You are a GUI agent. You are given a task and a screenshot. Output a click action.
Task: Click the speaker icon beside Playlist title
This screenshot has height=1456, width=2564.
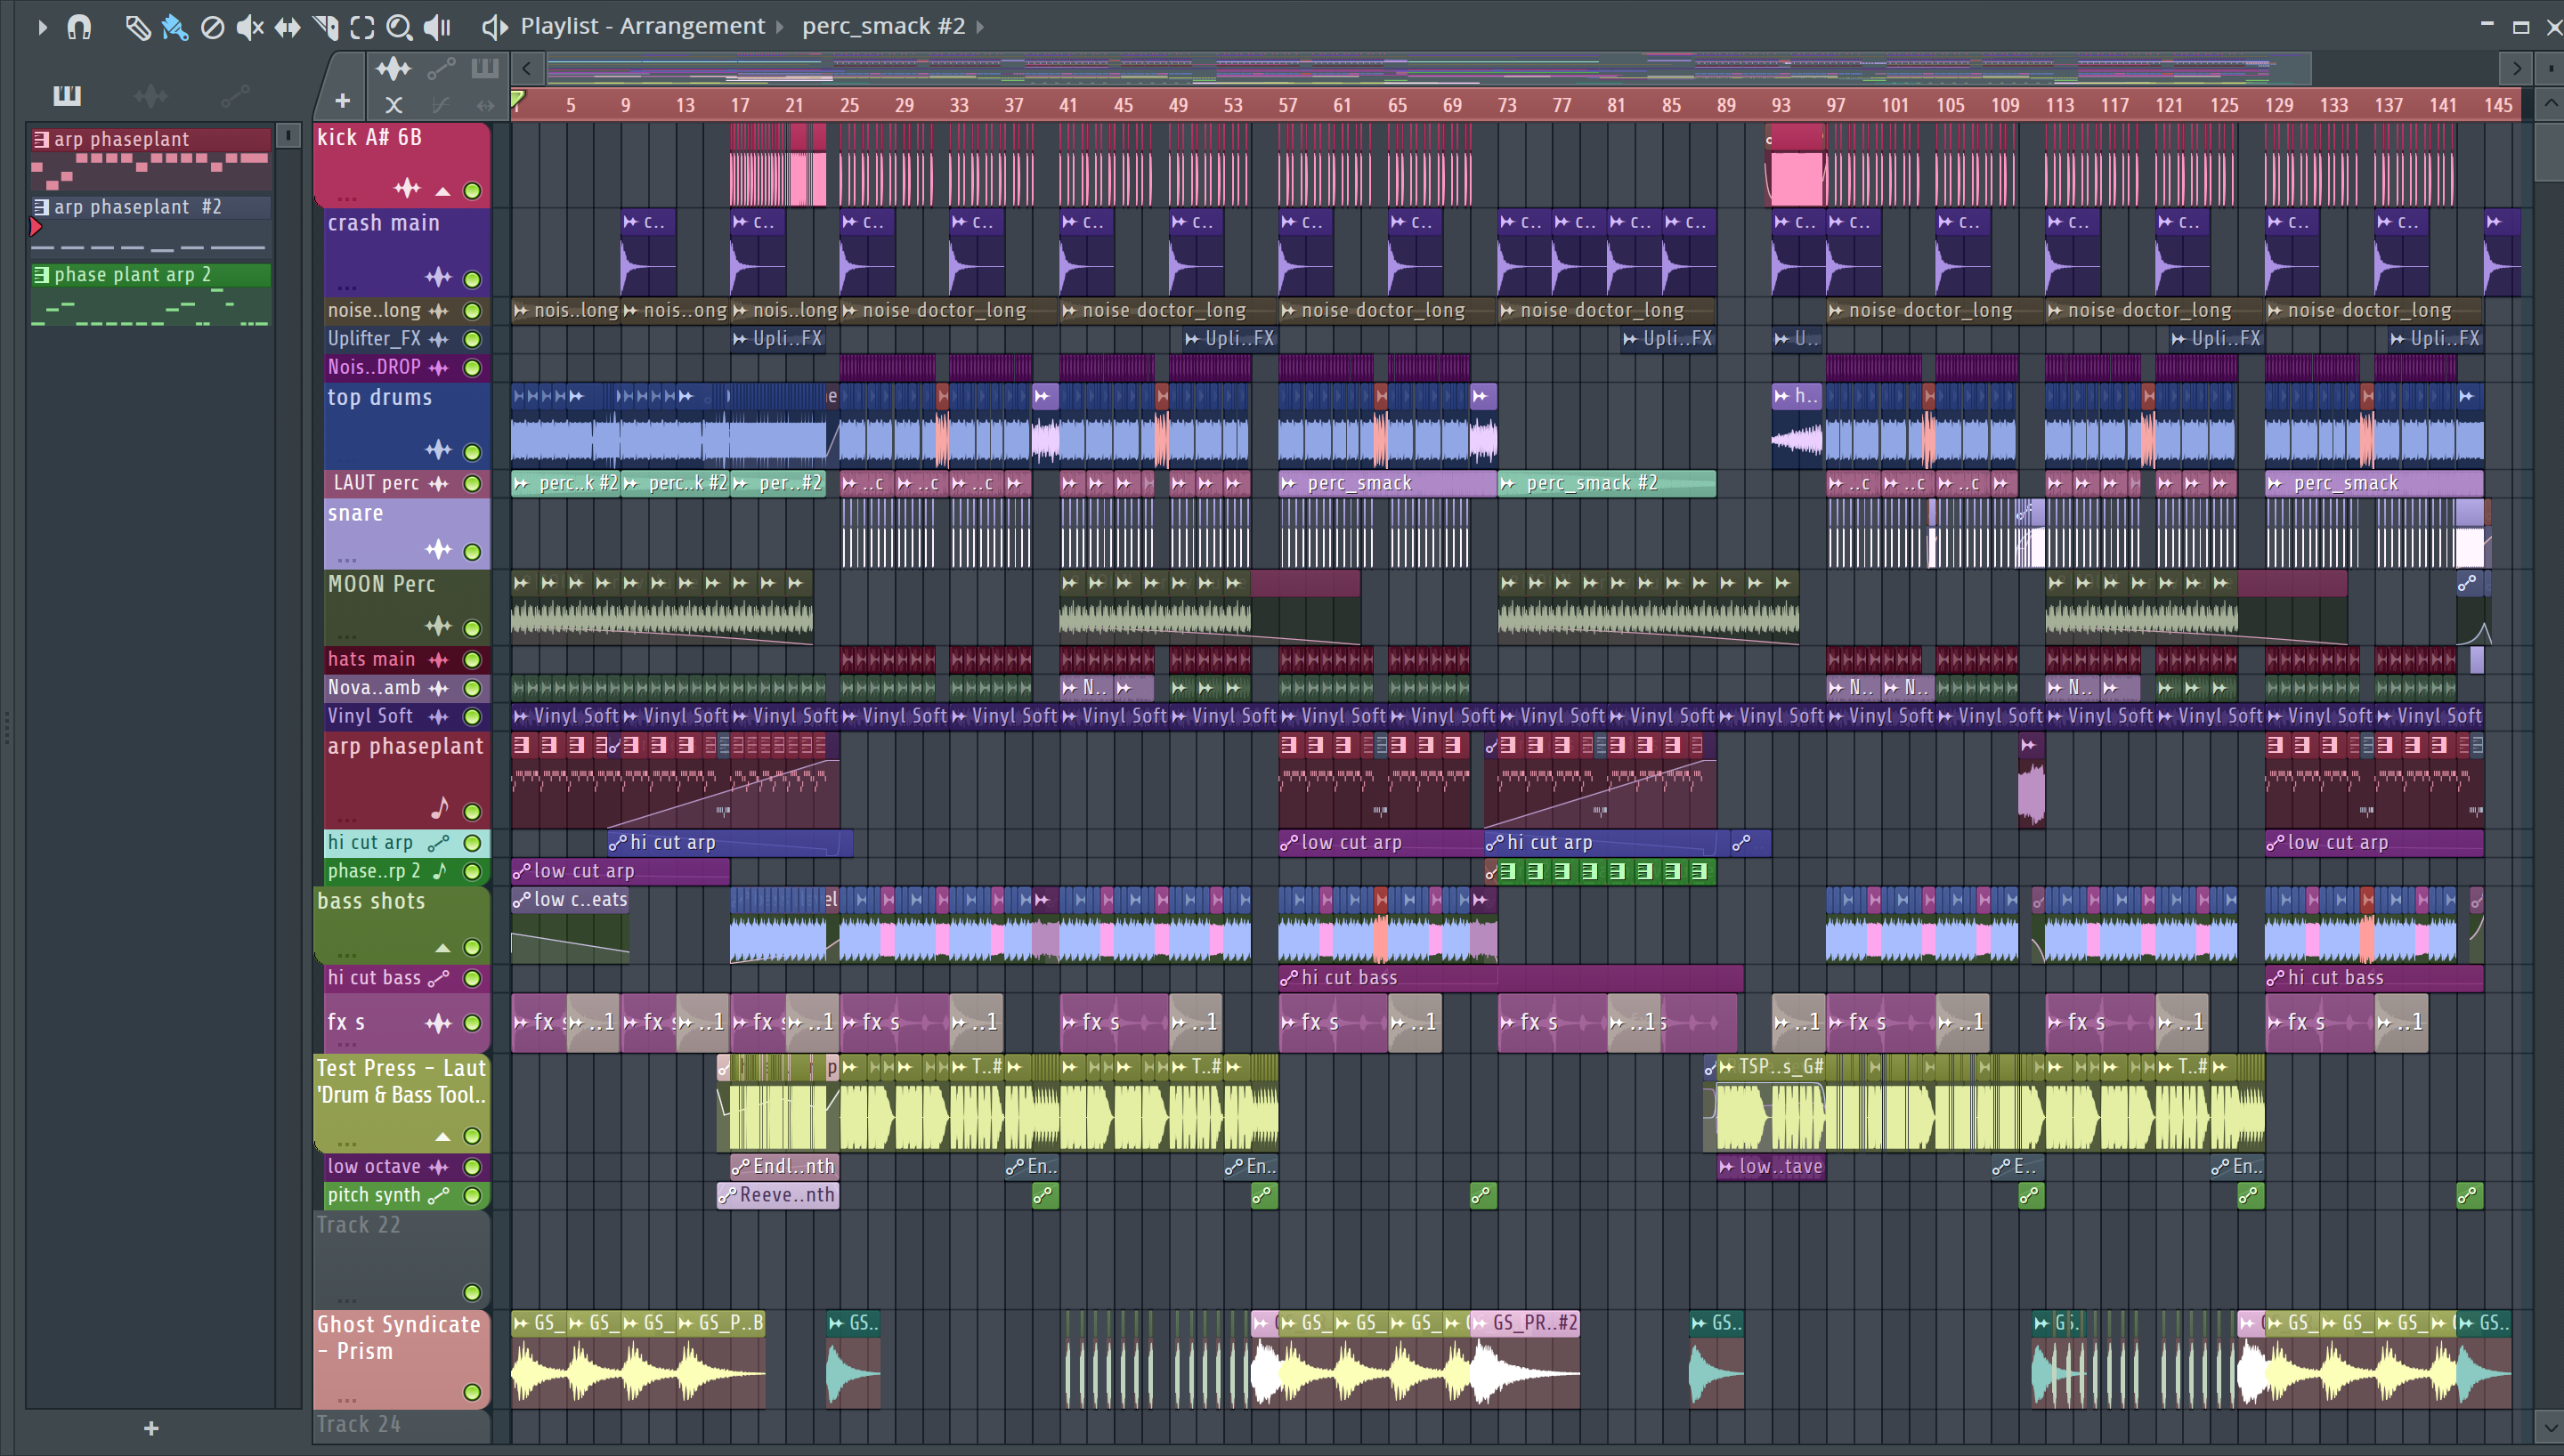[x=494, y=27]
